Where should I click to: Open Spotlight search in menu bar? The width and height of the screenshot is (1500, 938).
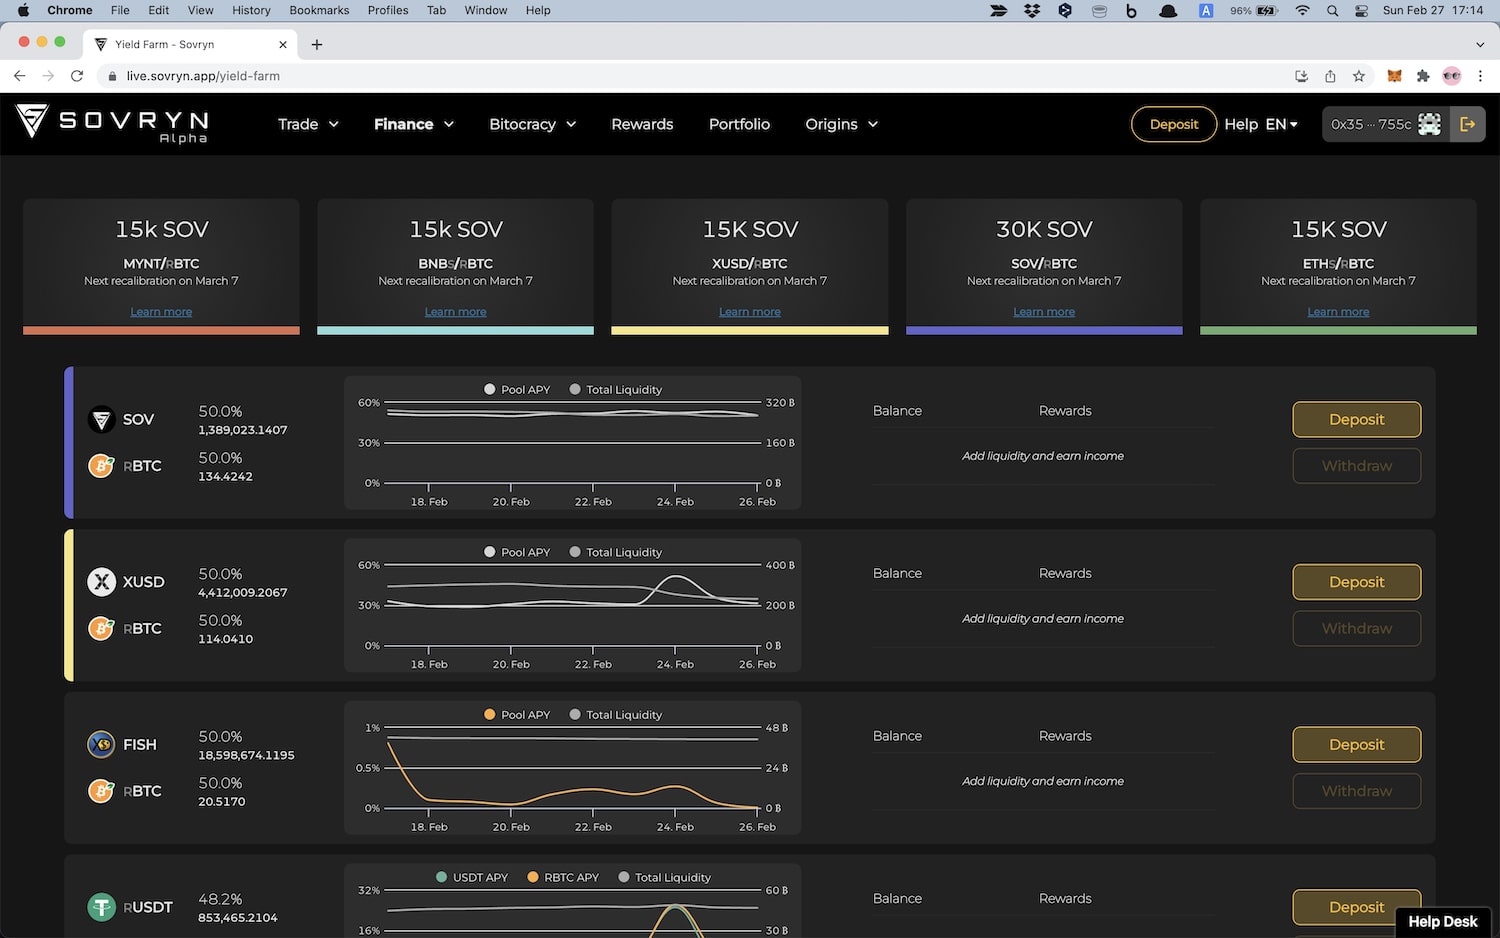[x=1332, y=10]
